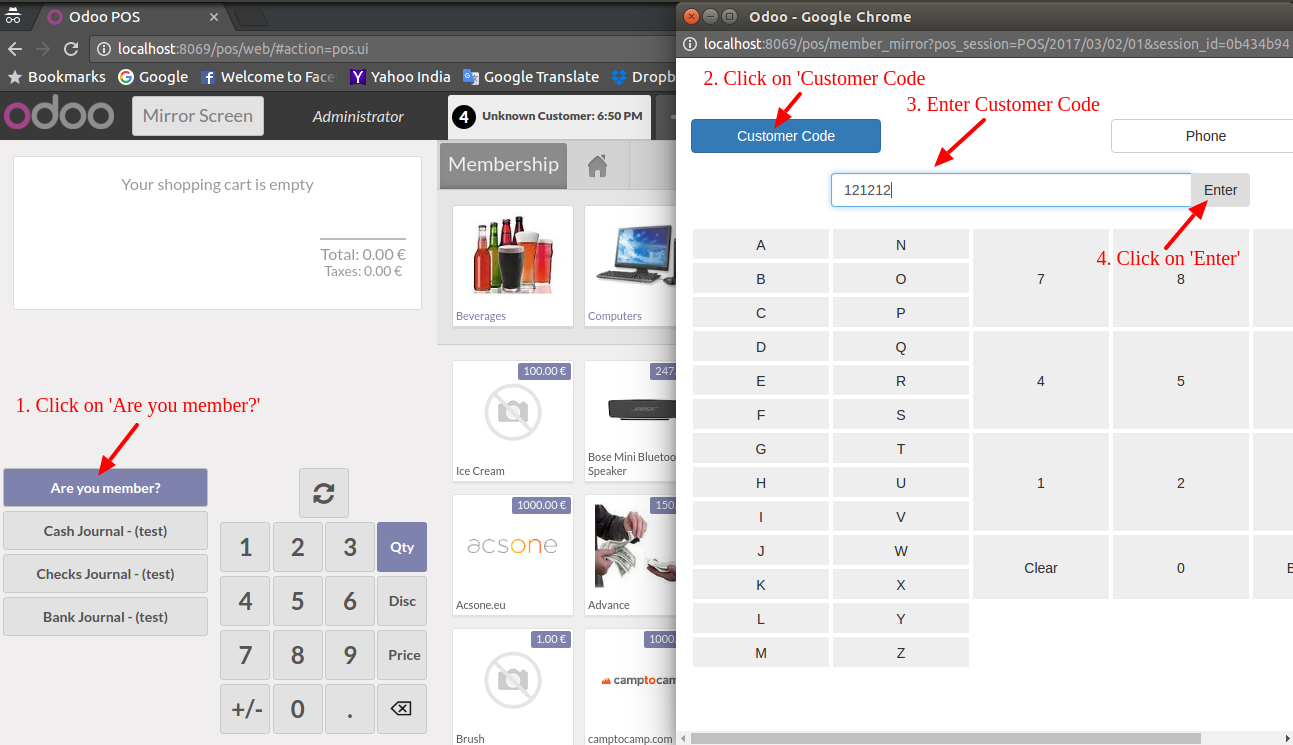
Task: Open the Google Translate bookmark
Action: 531,77
